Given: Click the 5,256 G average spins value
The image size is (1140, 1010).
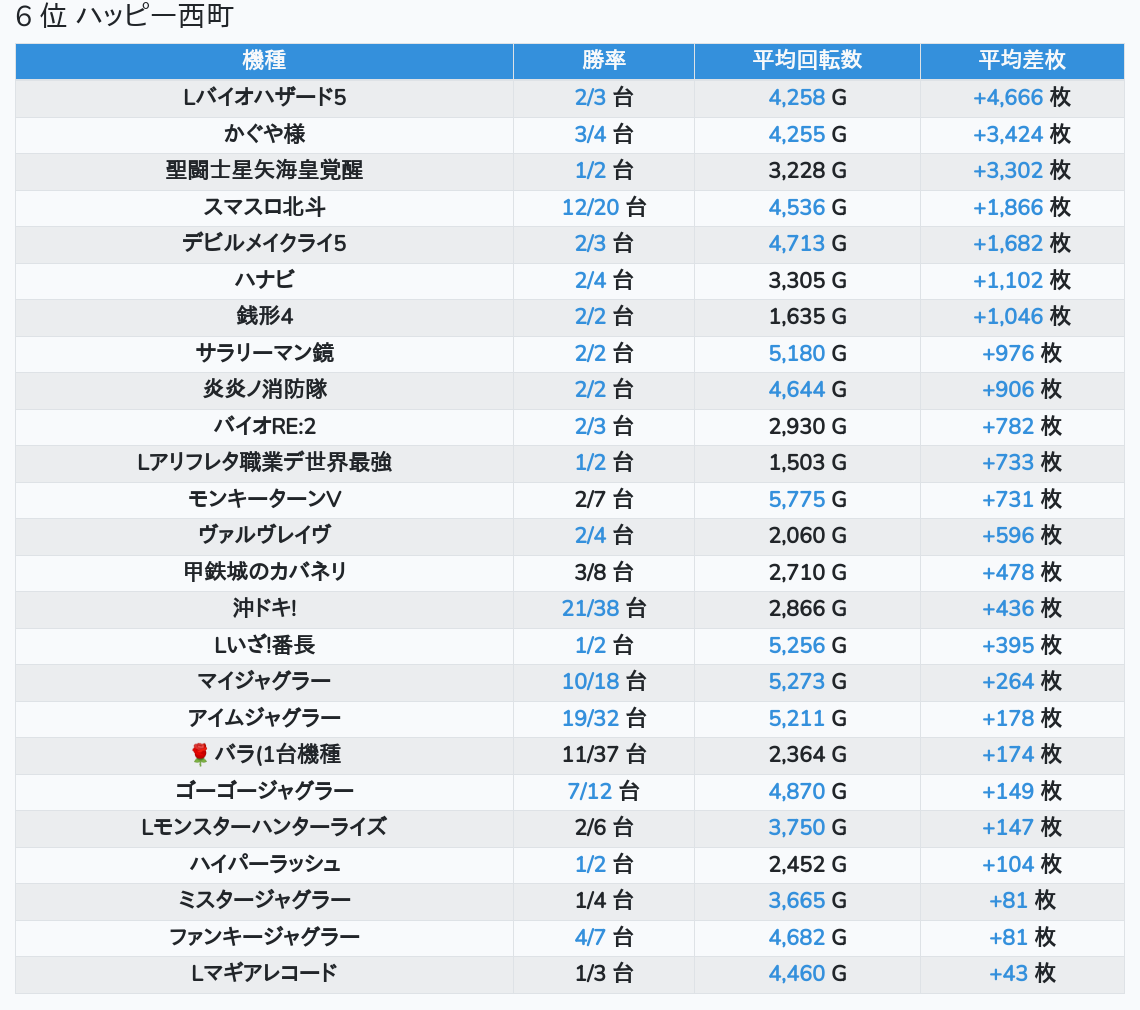Looking at the screenshot, I should click(x=807, y=646).
